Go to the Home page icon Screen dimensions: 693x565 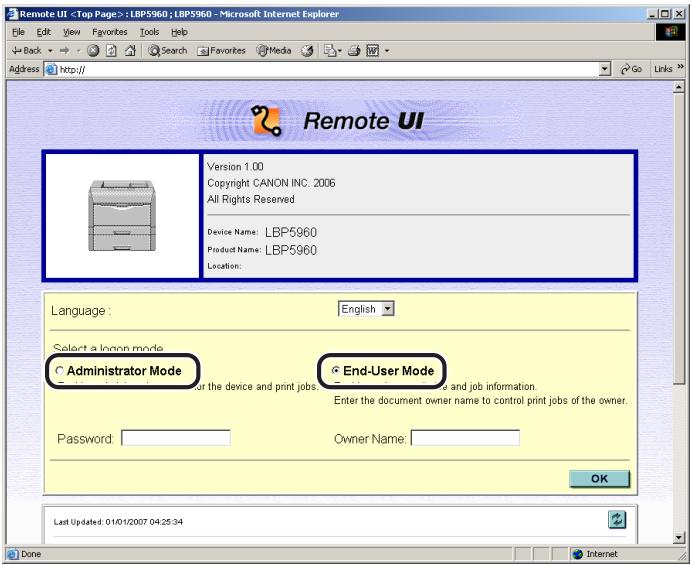tap(130, 51)
